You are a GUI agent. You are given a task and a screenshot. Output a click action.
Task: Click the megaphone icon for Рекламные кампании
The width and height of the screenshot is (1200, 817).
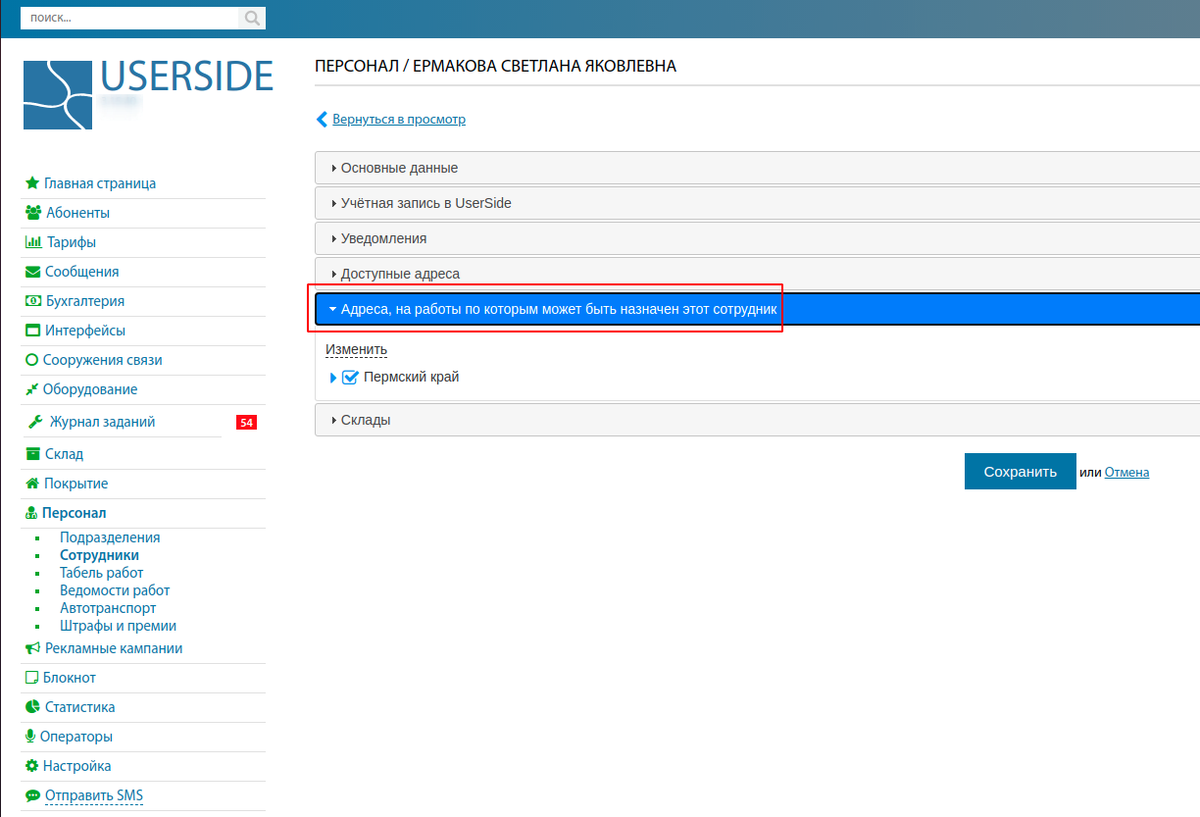(x=32, y=648)
